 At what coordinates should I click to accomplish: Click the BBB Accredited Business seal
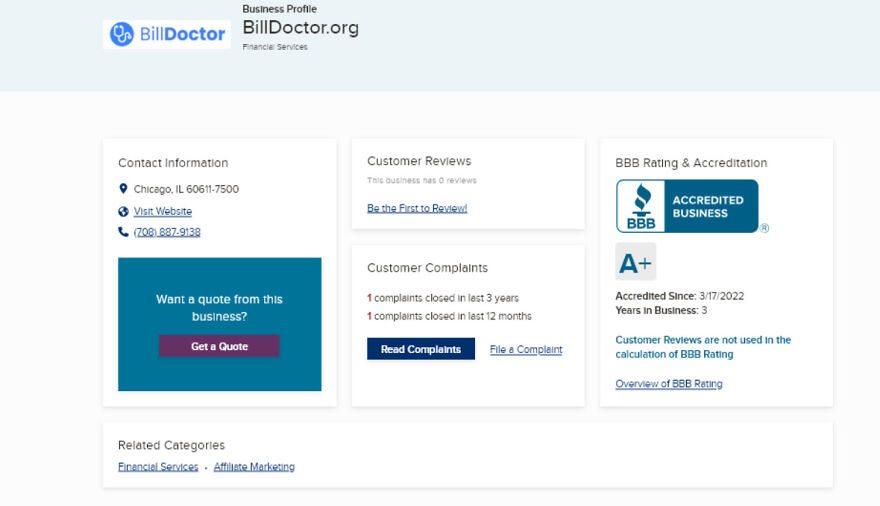[x=687, y=206]
